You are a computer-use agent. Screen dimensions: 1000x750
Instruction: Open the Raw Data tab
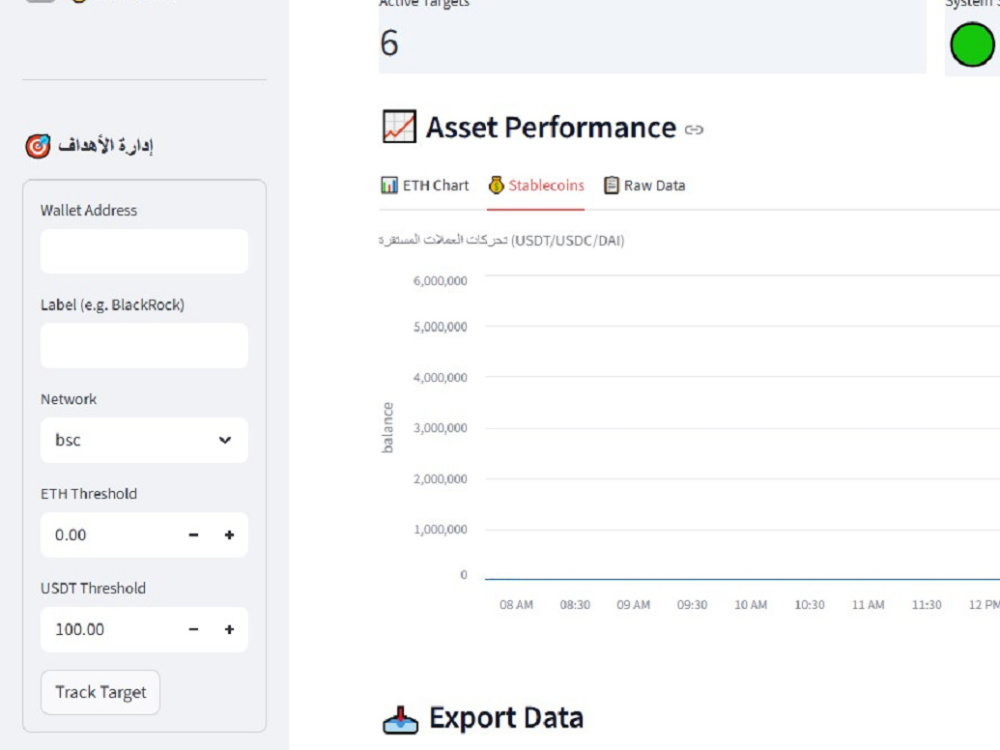point(644,186)
